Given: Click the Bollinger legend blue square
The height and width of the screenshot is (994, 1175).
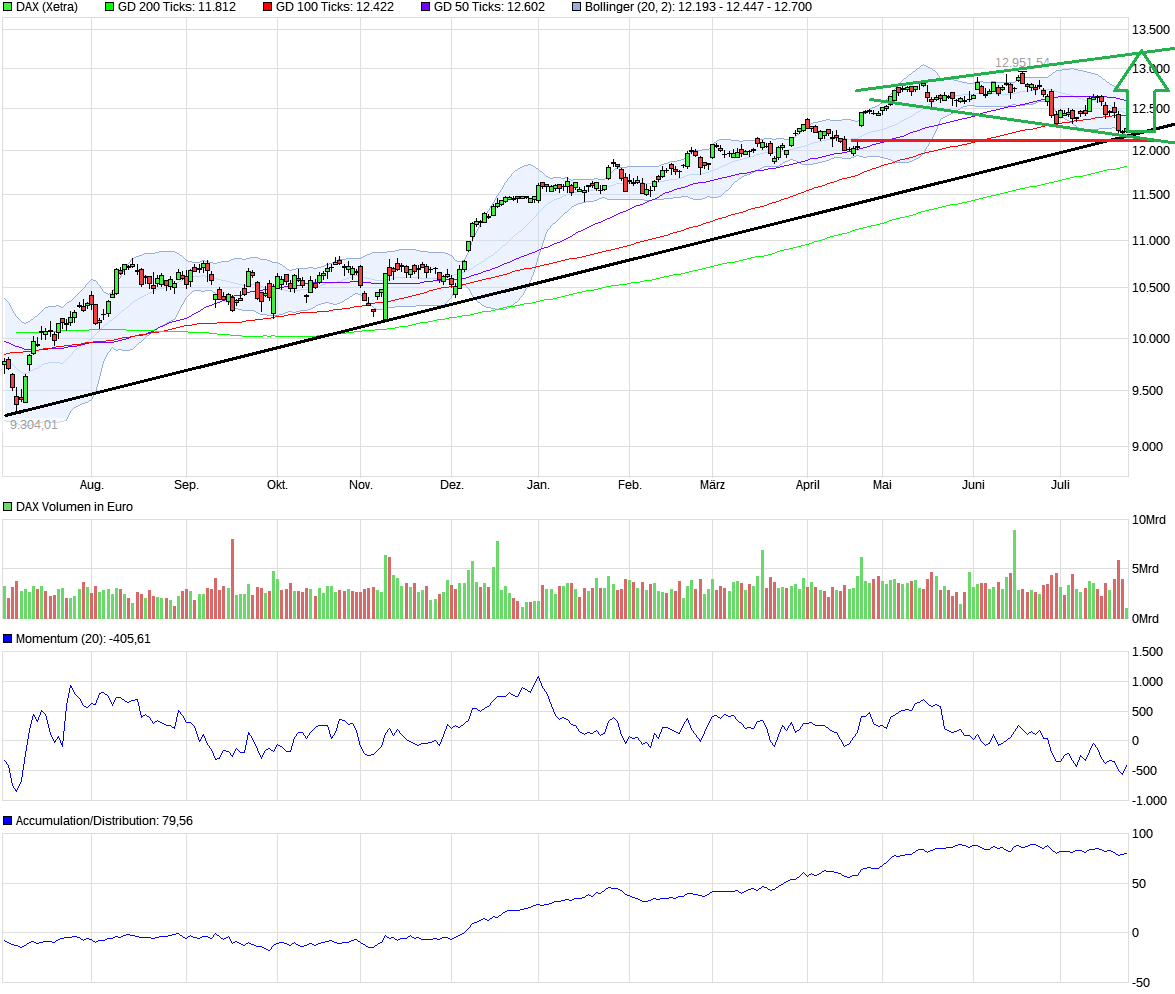Looking at the screenshot, I should (576, 7).
